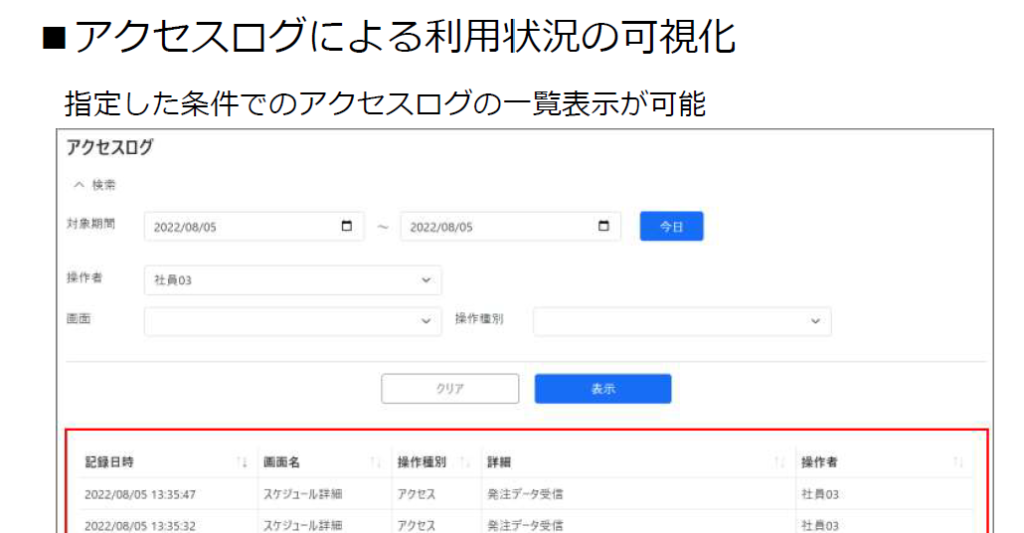
Task: Collapse the 検索 search section
Action: [93, 185]
